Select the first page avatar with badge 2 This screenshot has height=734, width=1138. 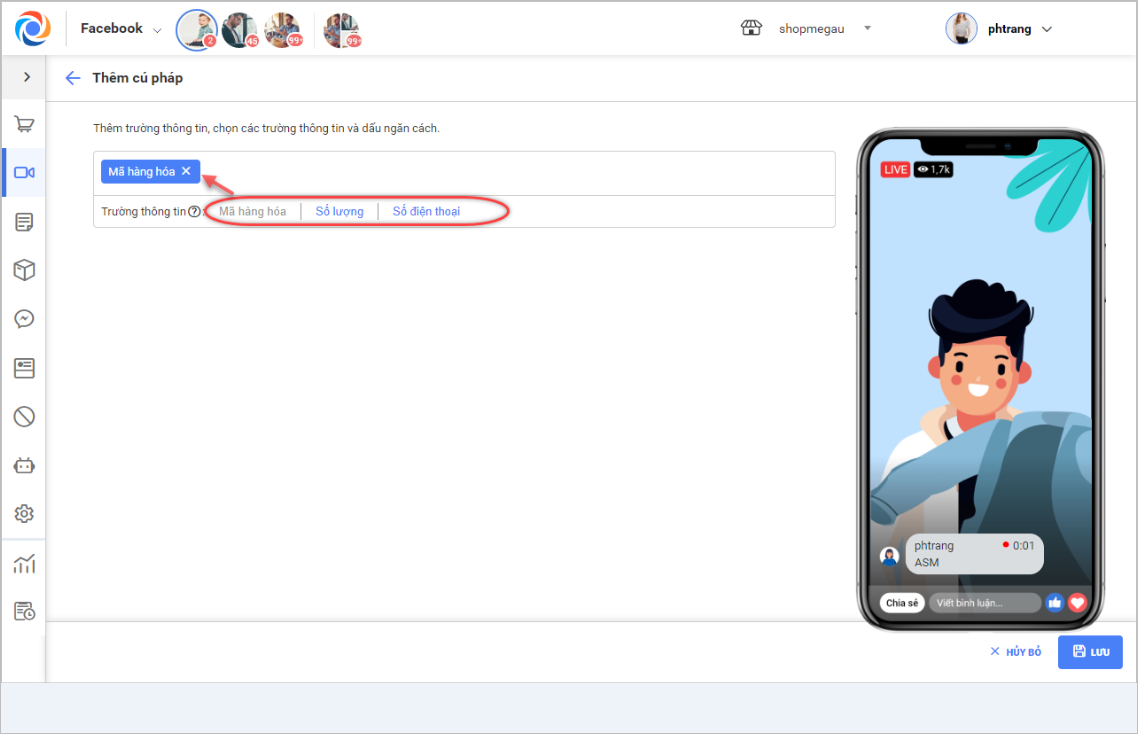[197, 30]
